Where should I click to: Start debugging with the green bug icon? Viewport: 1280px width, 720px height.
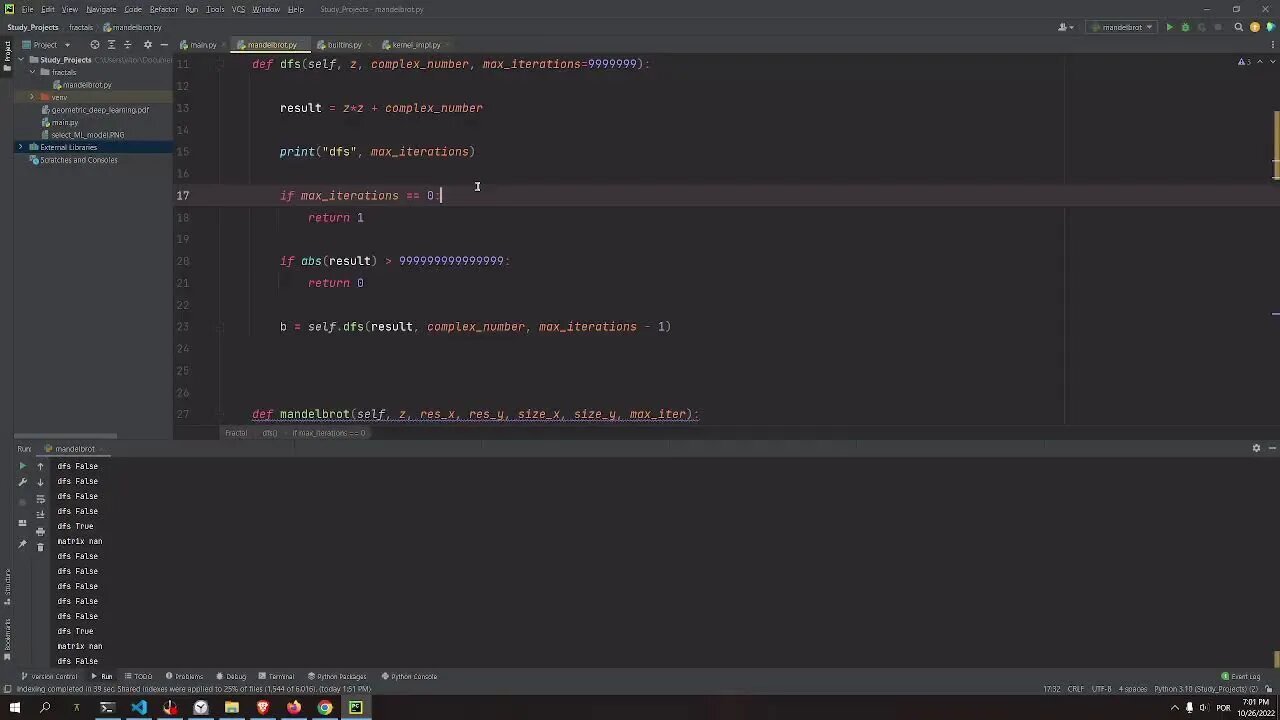(x=1185, y=28)
